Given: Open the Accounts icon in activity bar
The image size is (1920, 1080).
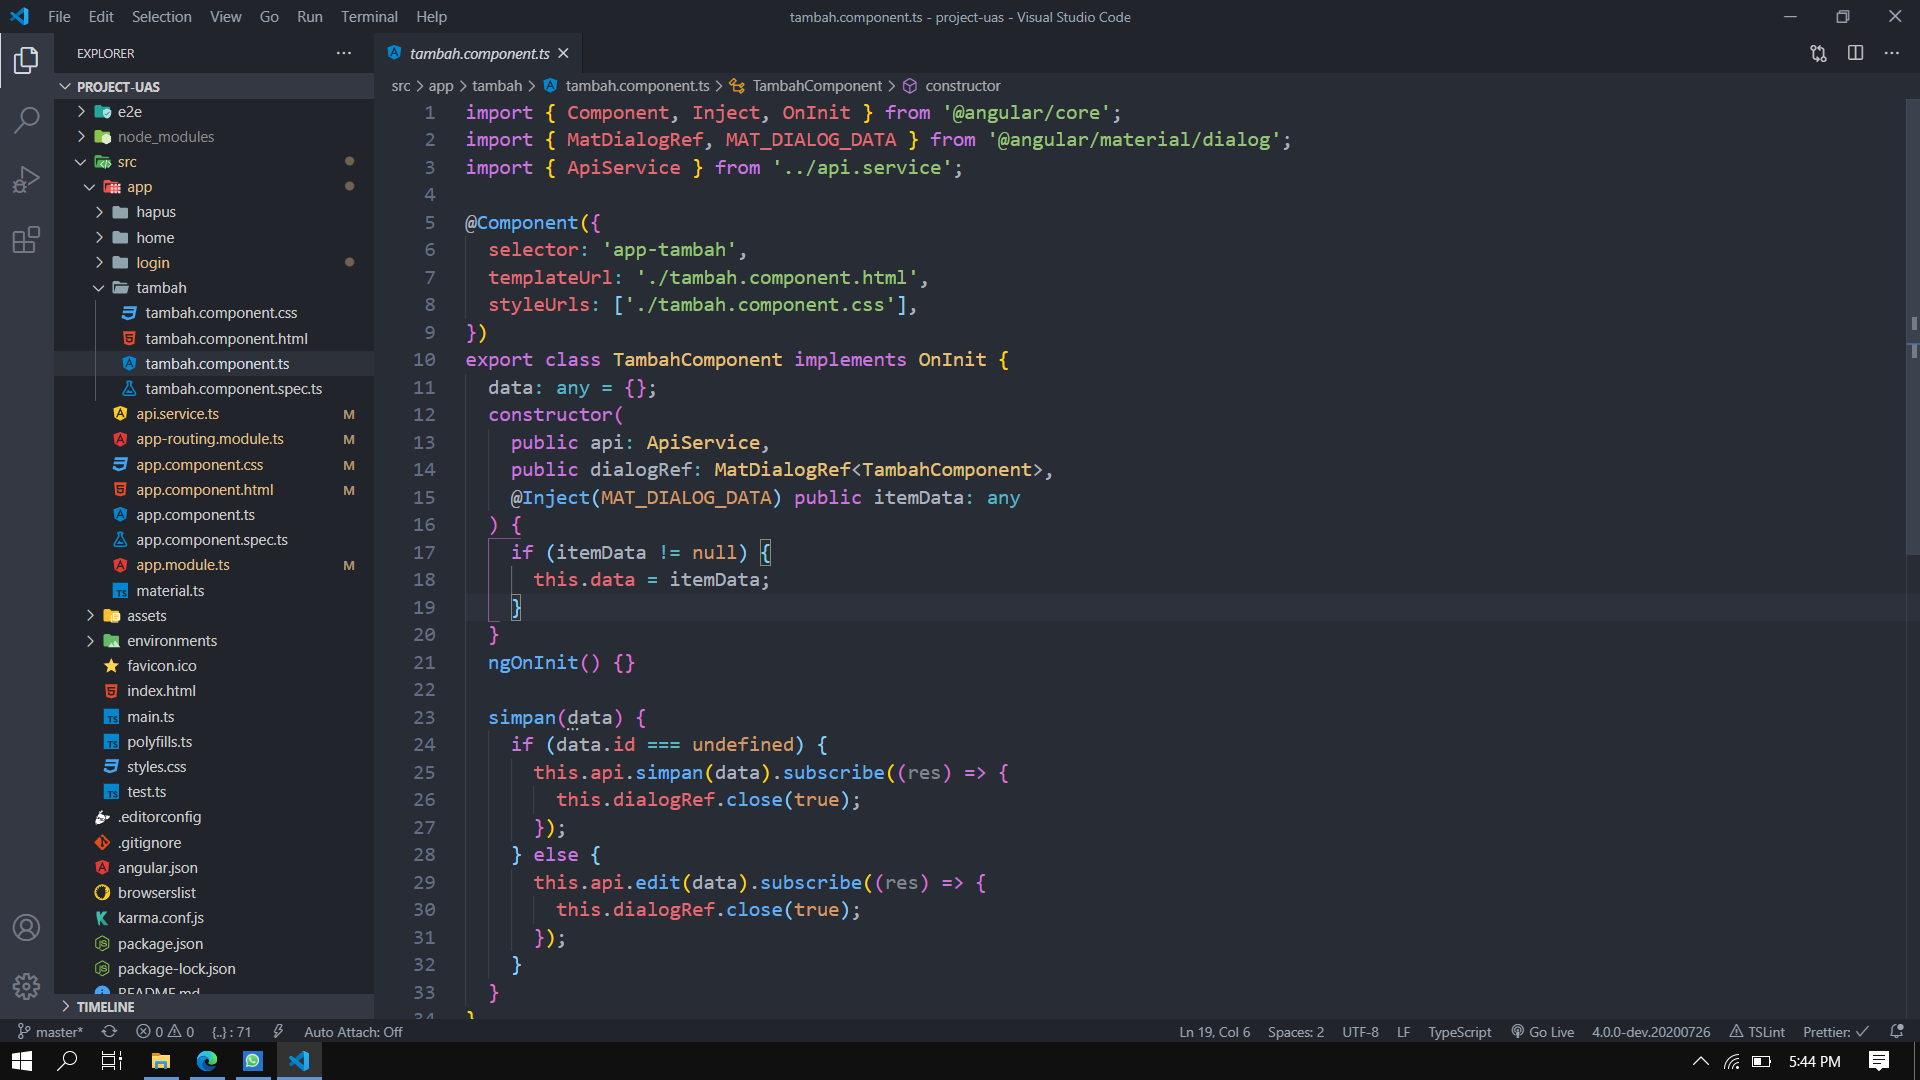Looking at the screenshot, I should point(27,927).
